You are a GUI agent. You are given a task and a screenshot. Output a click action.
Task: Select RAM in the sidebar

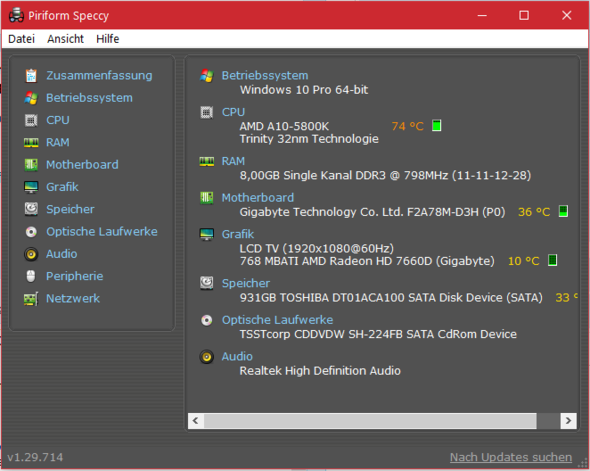pos(58,143)
